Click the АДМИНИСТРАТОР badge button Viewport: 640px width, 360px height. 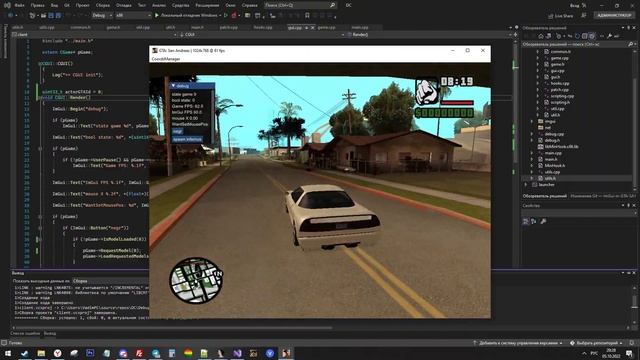[x=614, y=16]
